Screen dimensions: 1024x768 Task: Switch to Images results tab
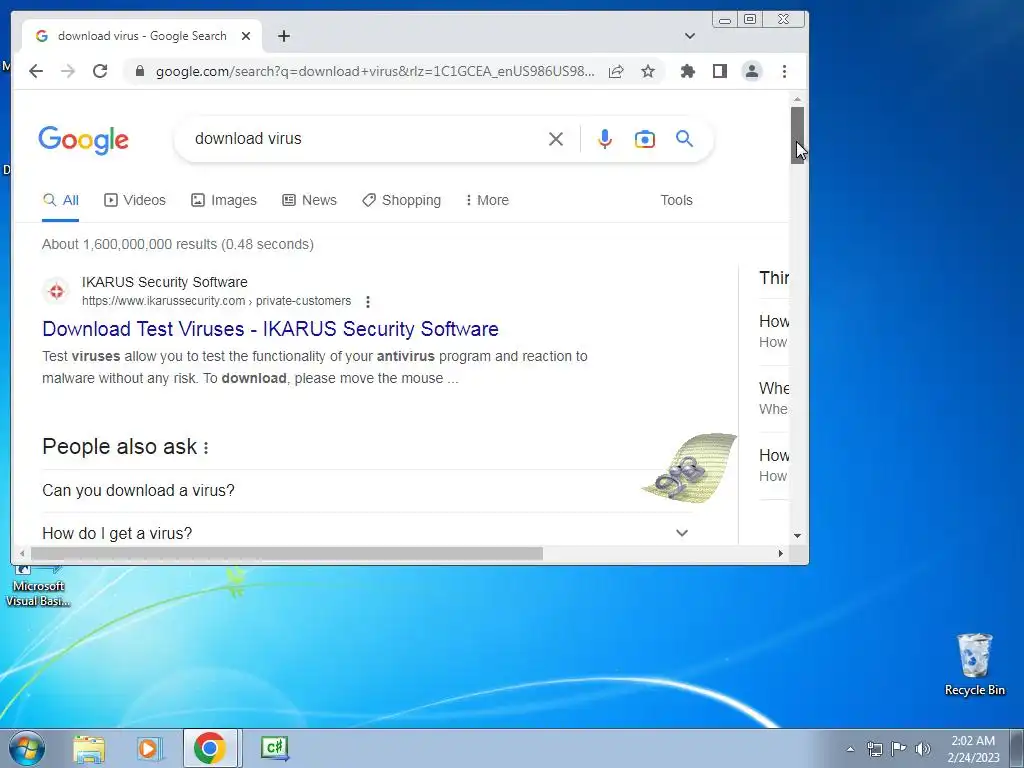point(224,200)
